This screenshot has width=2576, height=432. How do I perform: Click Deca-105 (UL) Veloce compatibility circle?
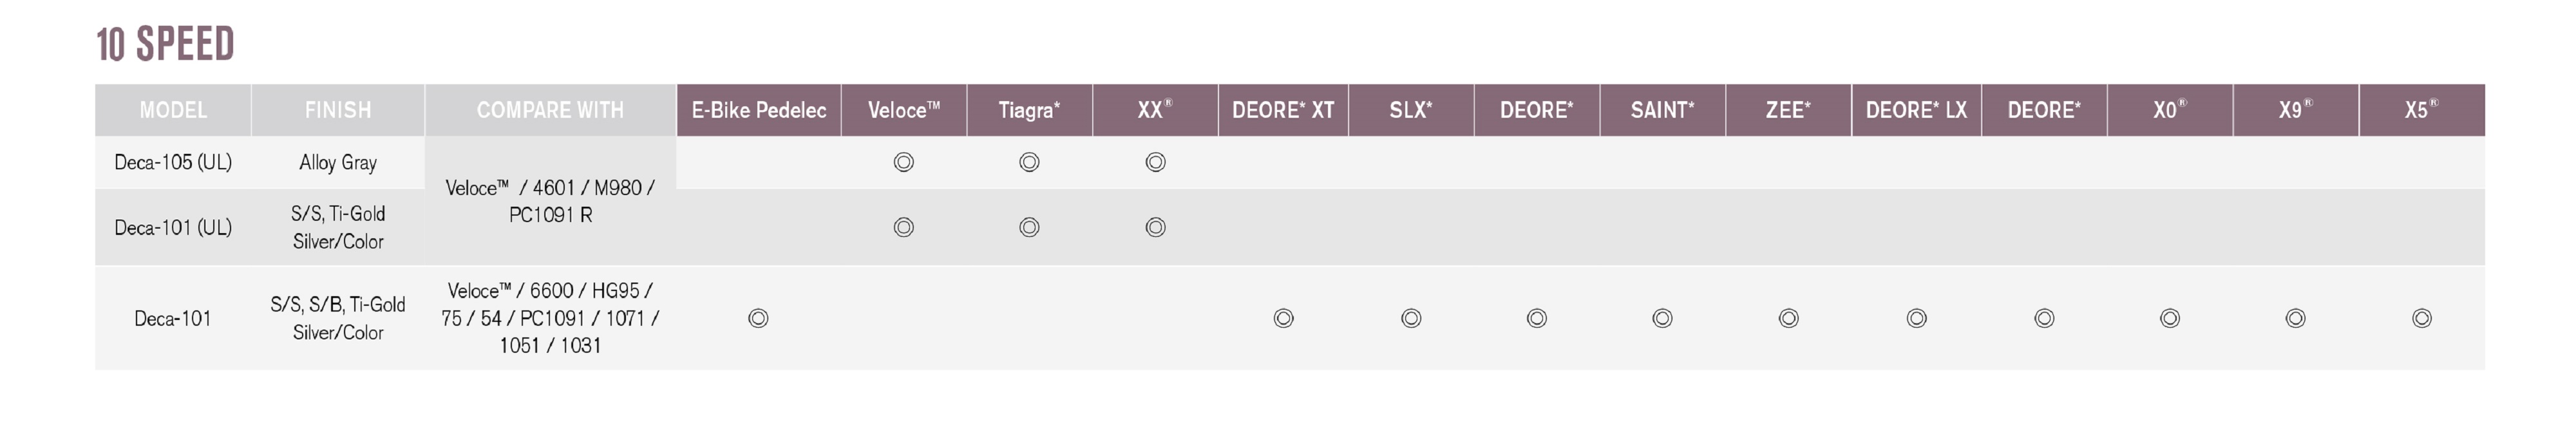pos(903,162)
